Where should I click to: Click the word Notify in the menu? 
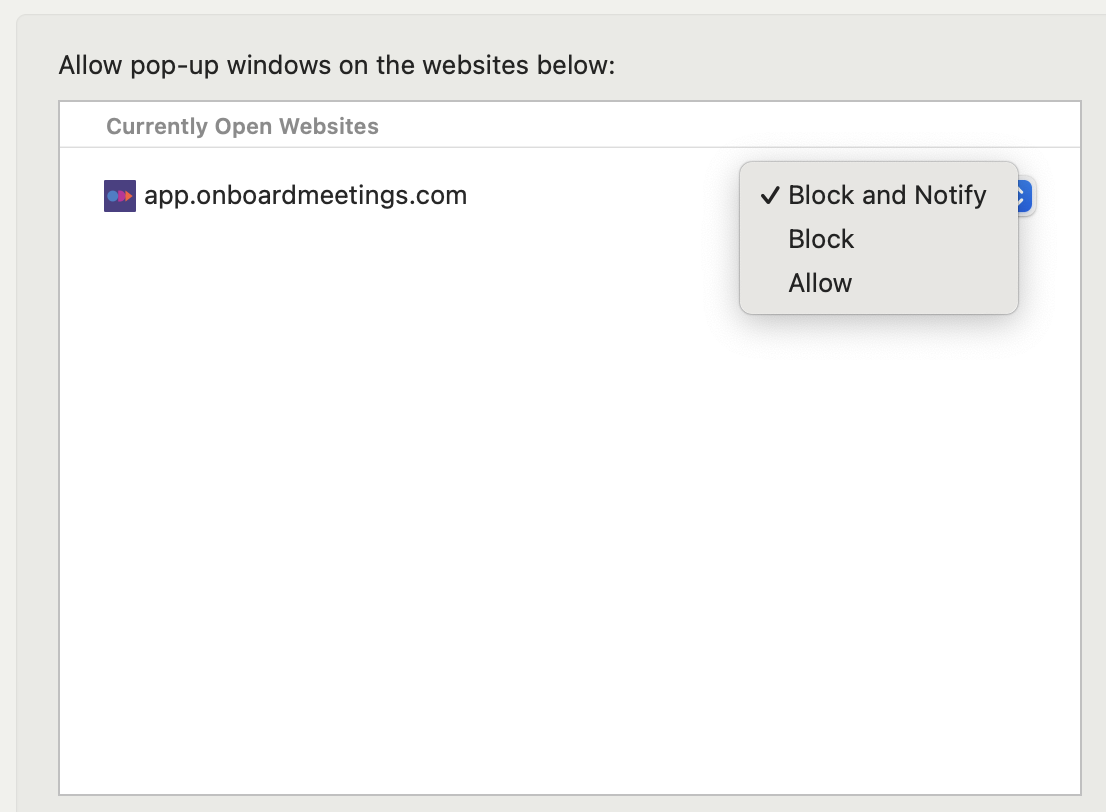click(949, 195)
